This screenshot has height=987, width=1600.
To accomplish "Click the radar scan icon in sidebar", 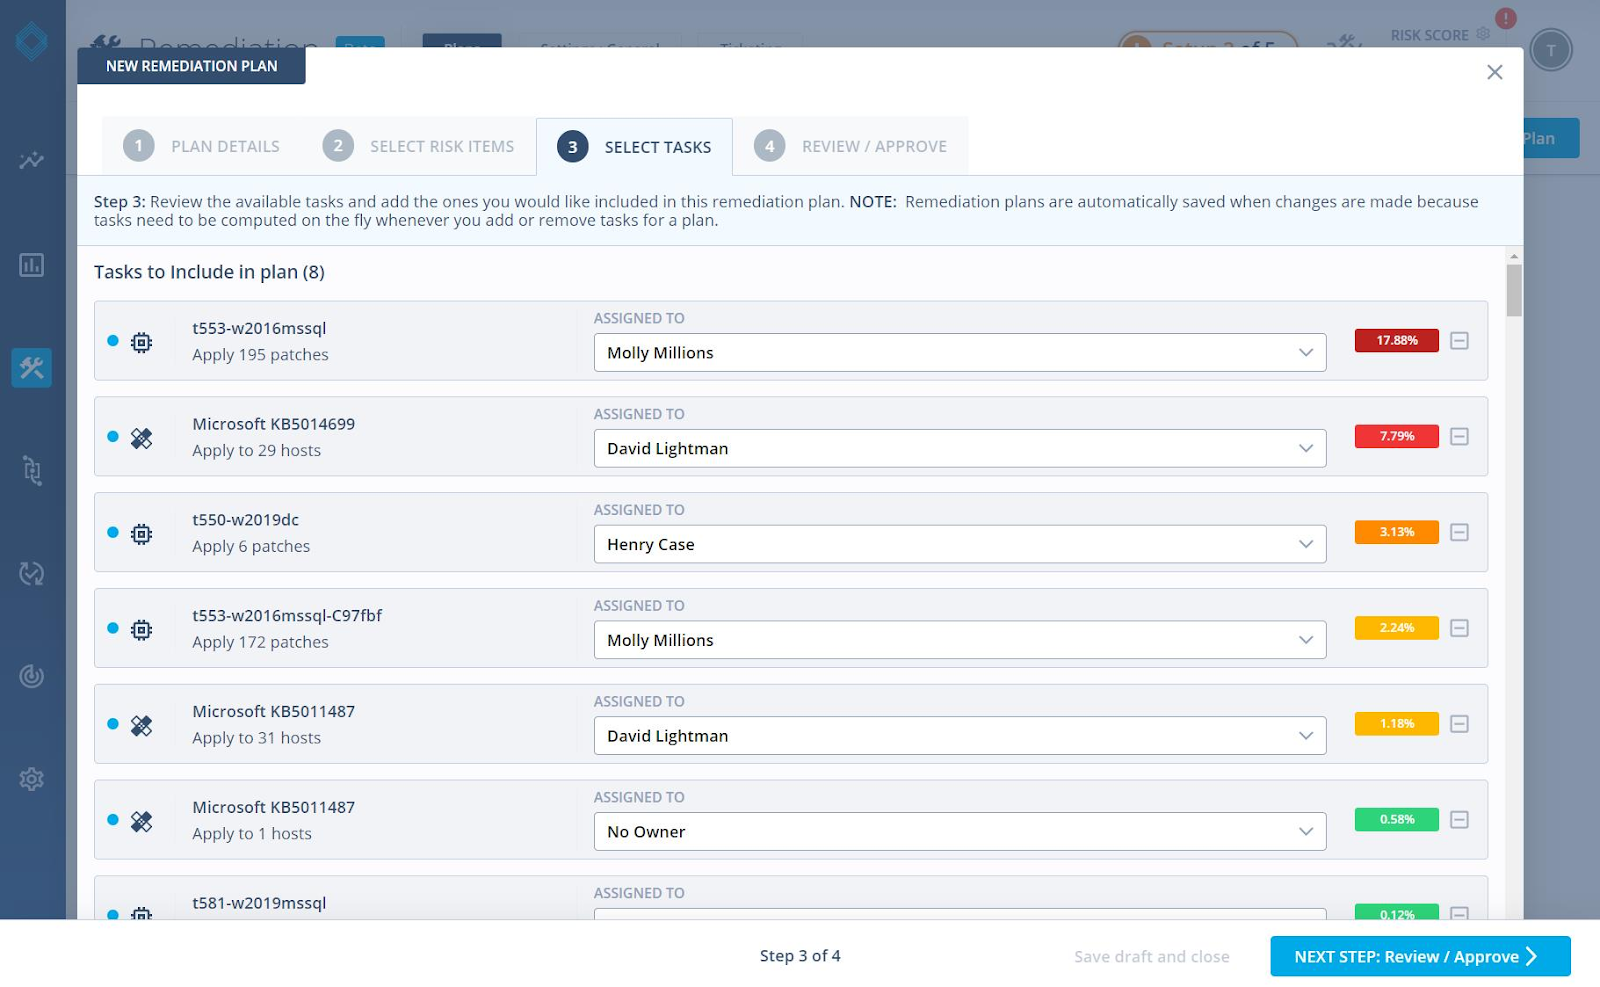I will (32, 676).
